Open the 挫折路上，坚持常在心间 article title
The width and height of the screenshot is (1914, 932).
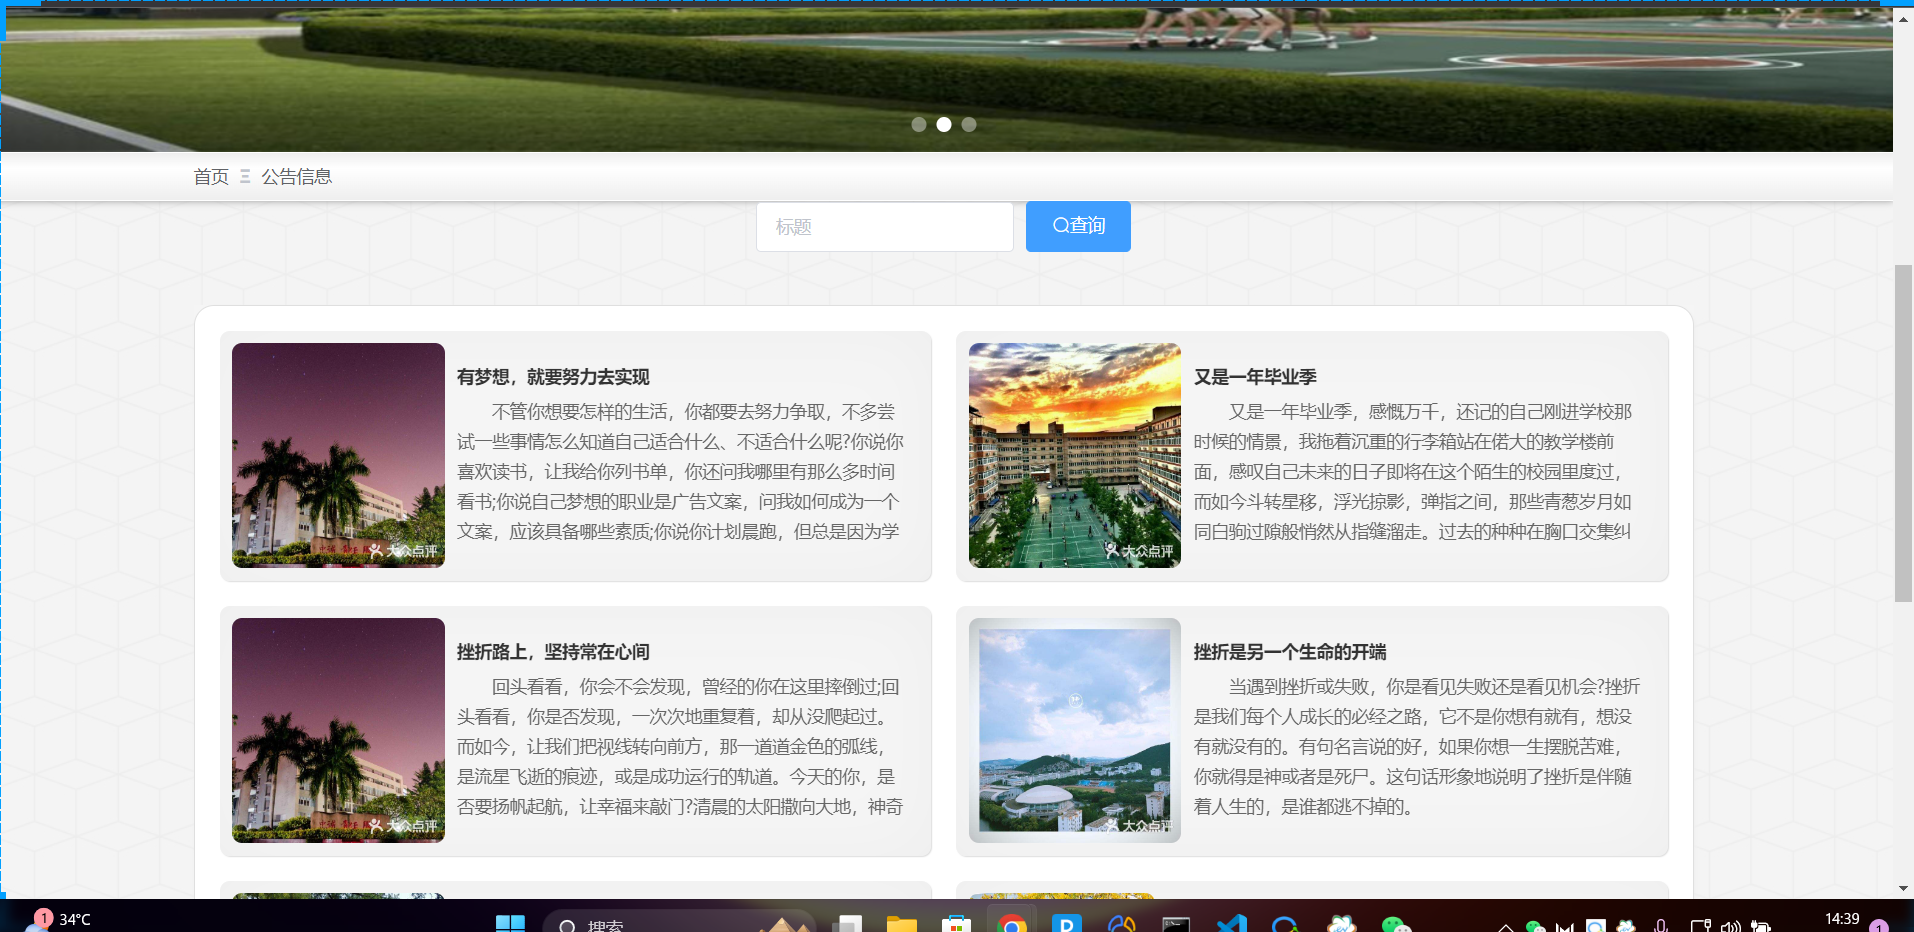click(x=553, y=652)
